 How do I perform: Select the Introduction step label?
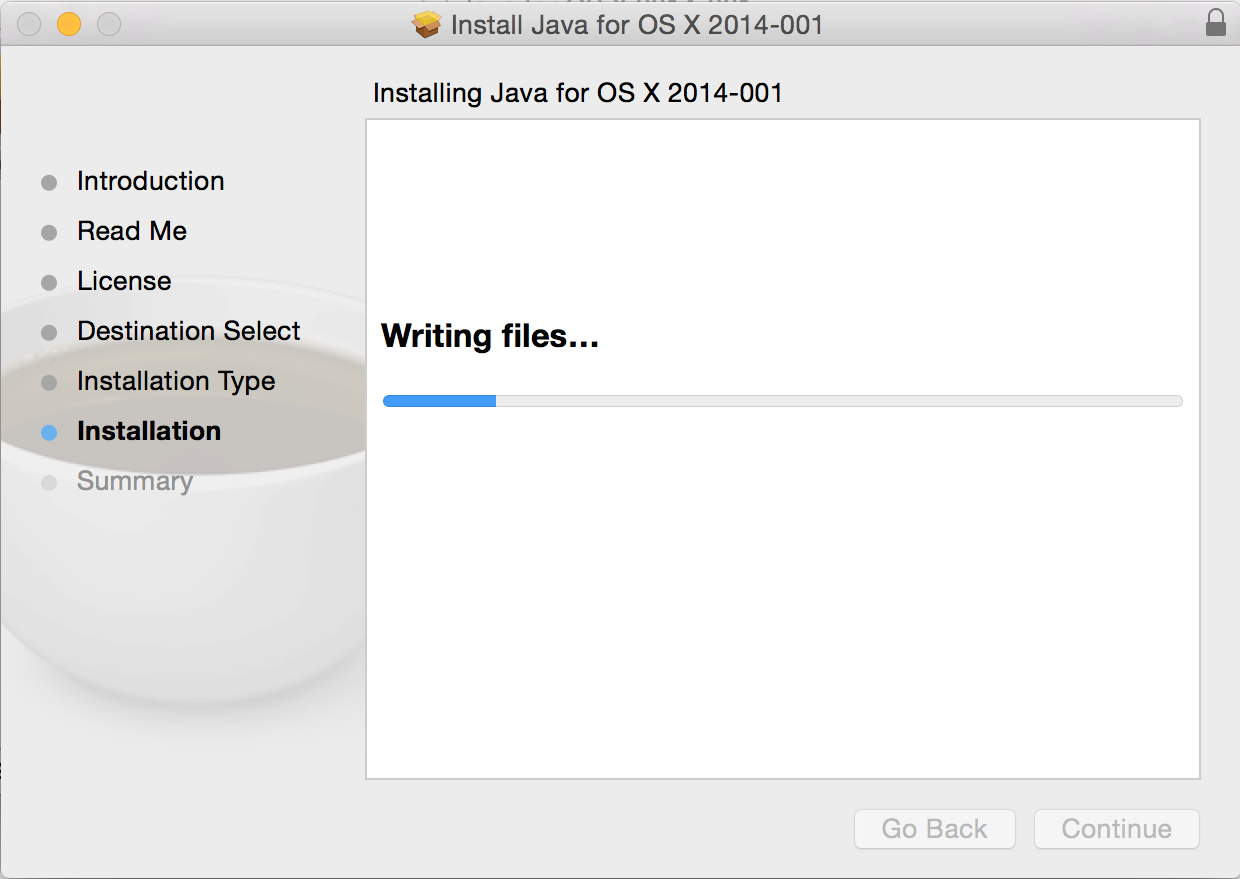tap(150, 181)
